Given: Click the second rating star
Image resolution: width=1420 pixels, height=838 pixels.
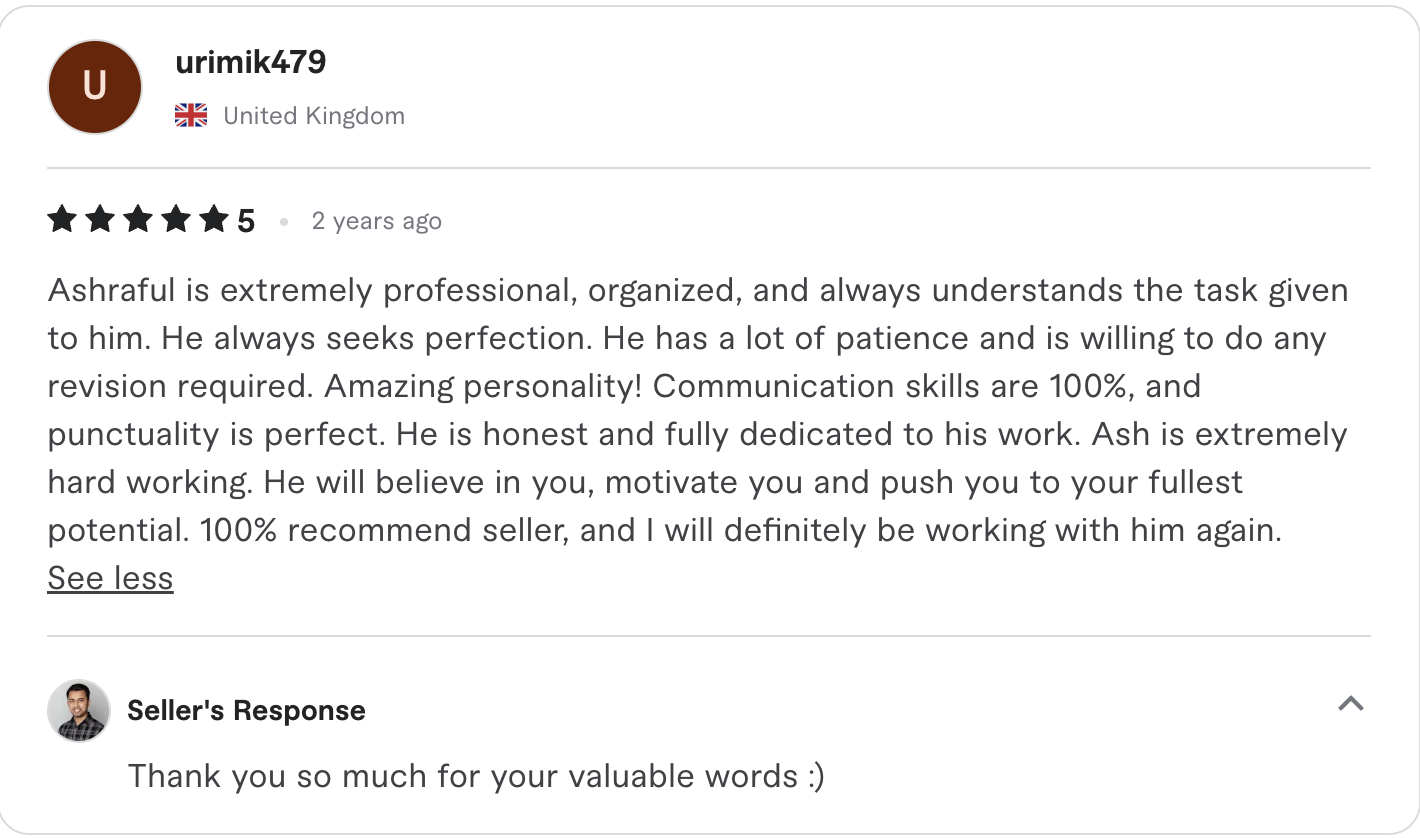Looking at the screenshot, I should 100,219.
